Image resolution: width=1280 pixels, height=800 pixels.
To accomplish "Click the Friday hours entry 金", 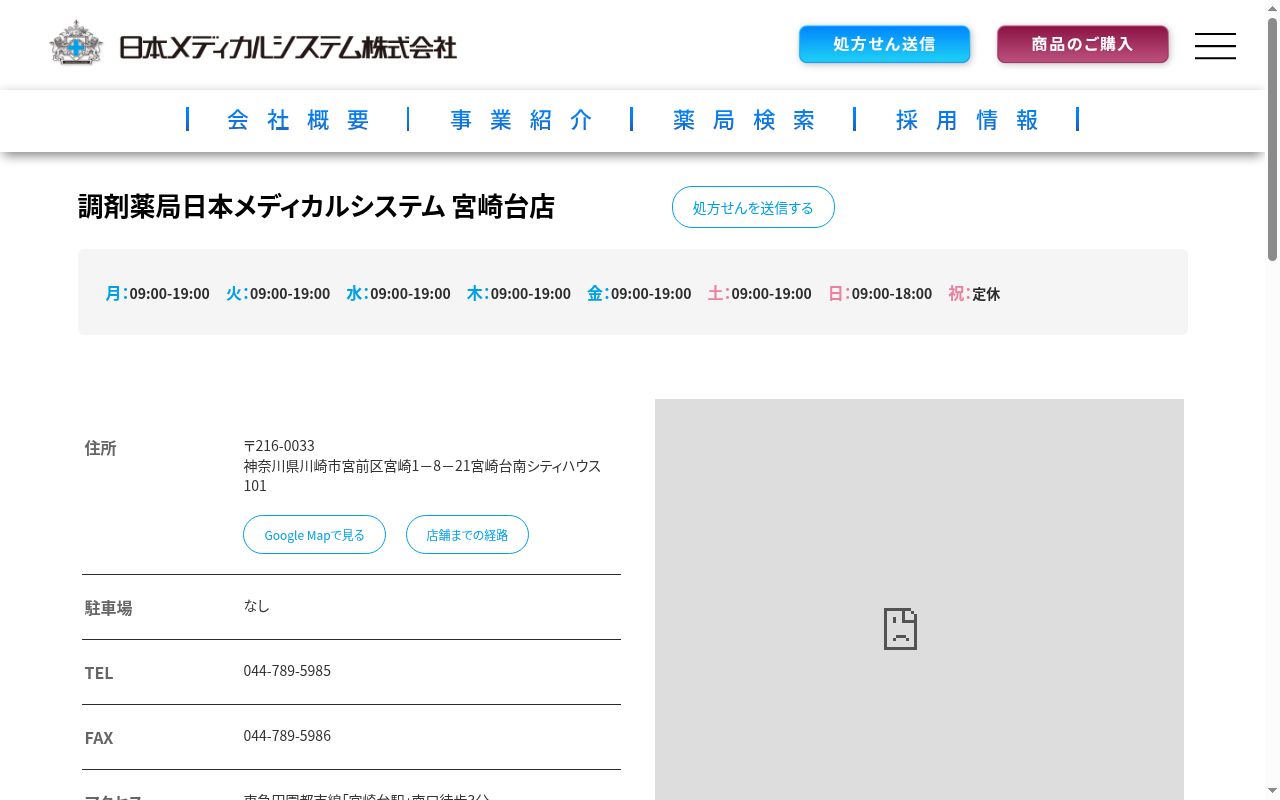I will tap(639, 293).
